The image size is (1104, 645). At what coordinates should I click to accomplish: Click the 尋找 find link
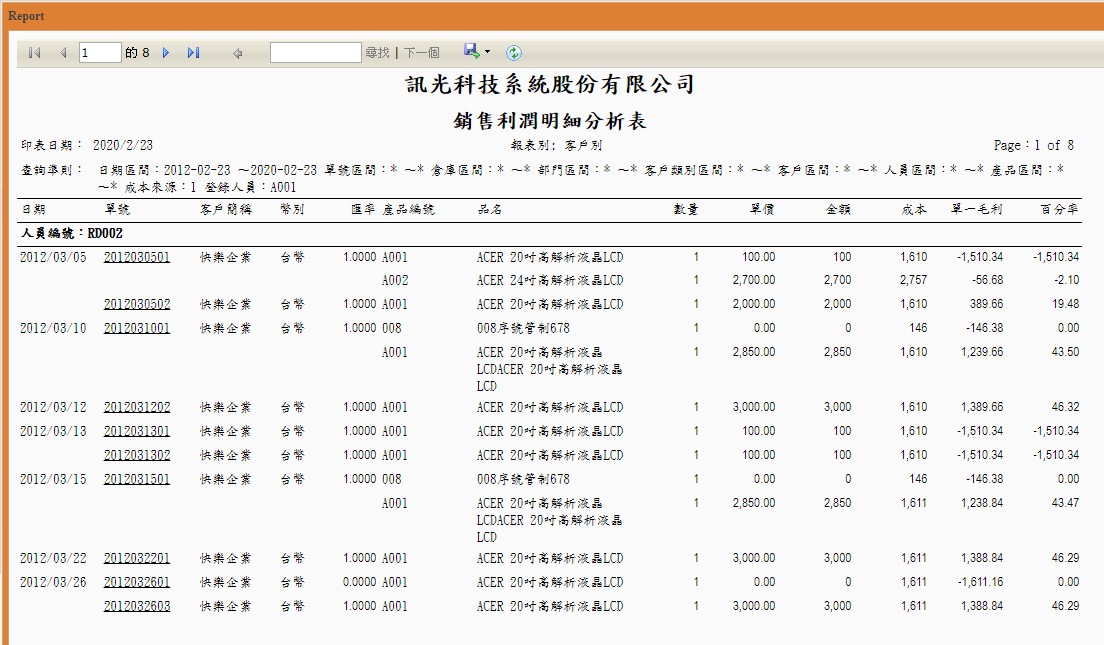(x=377, y=53)
